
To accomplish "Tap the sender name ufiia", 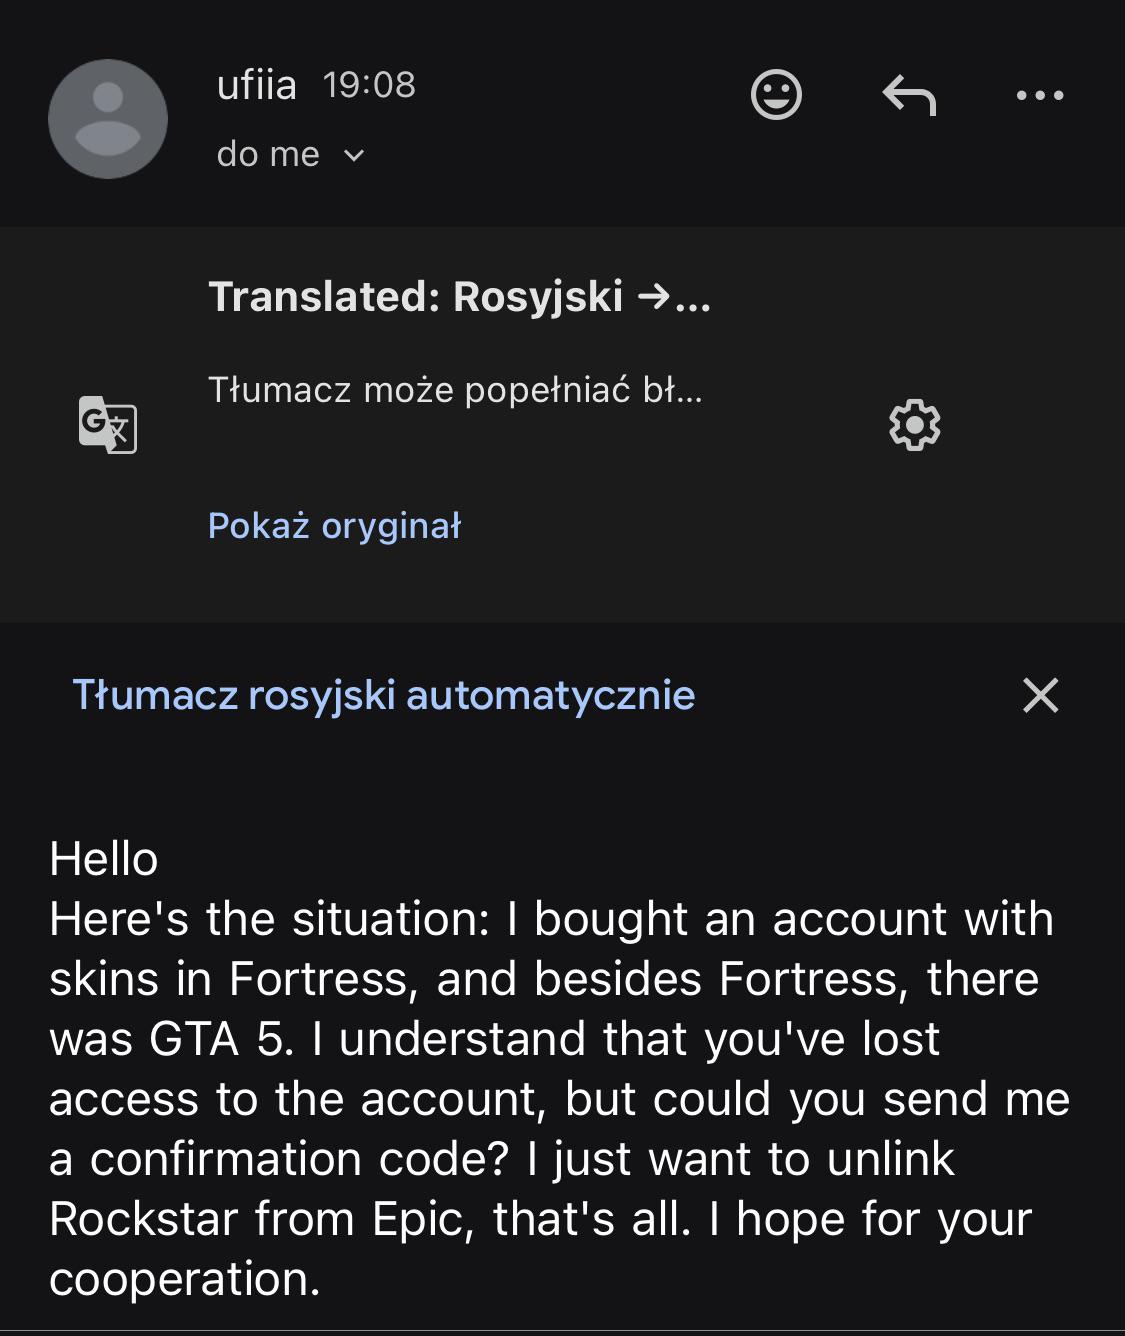I will click(256, 85).
